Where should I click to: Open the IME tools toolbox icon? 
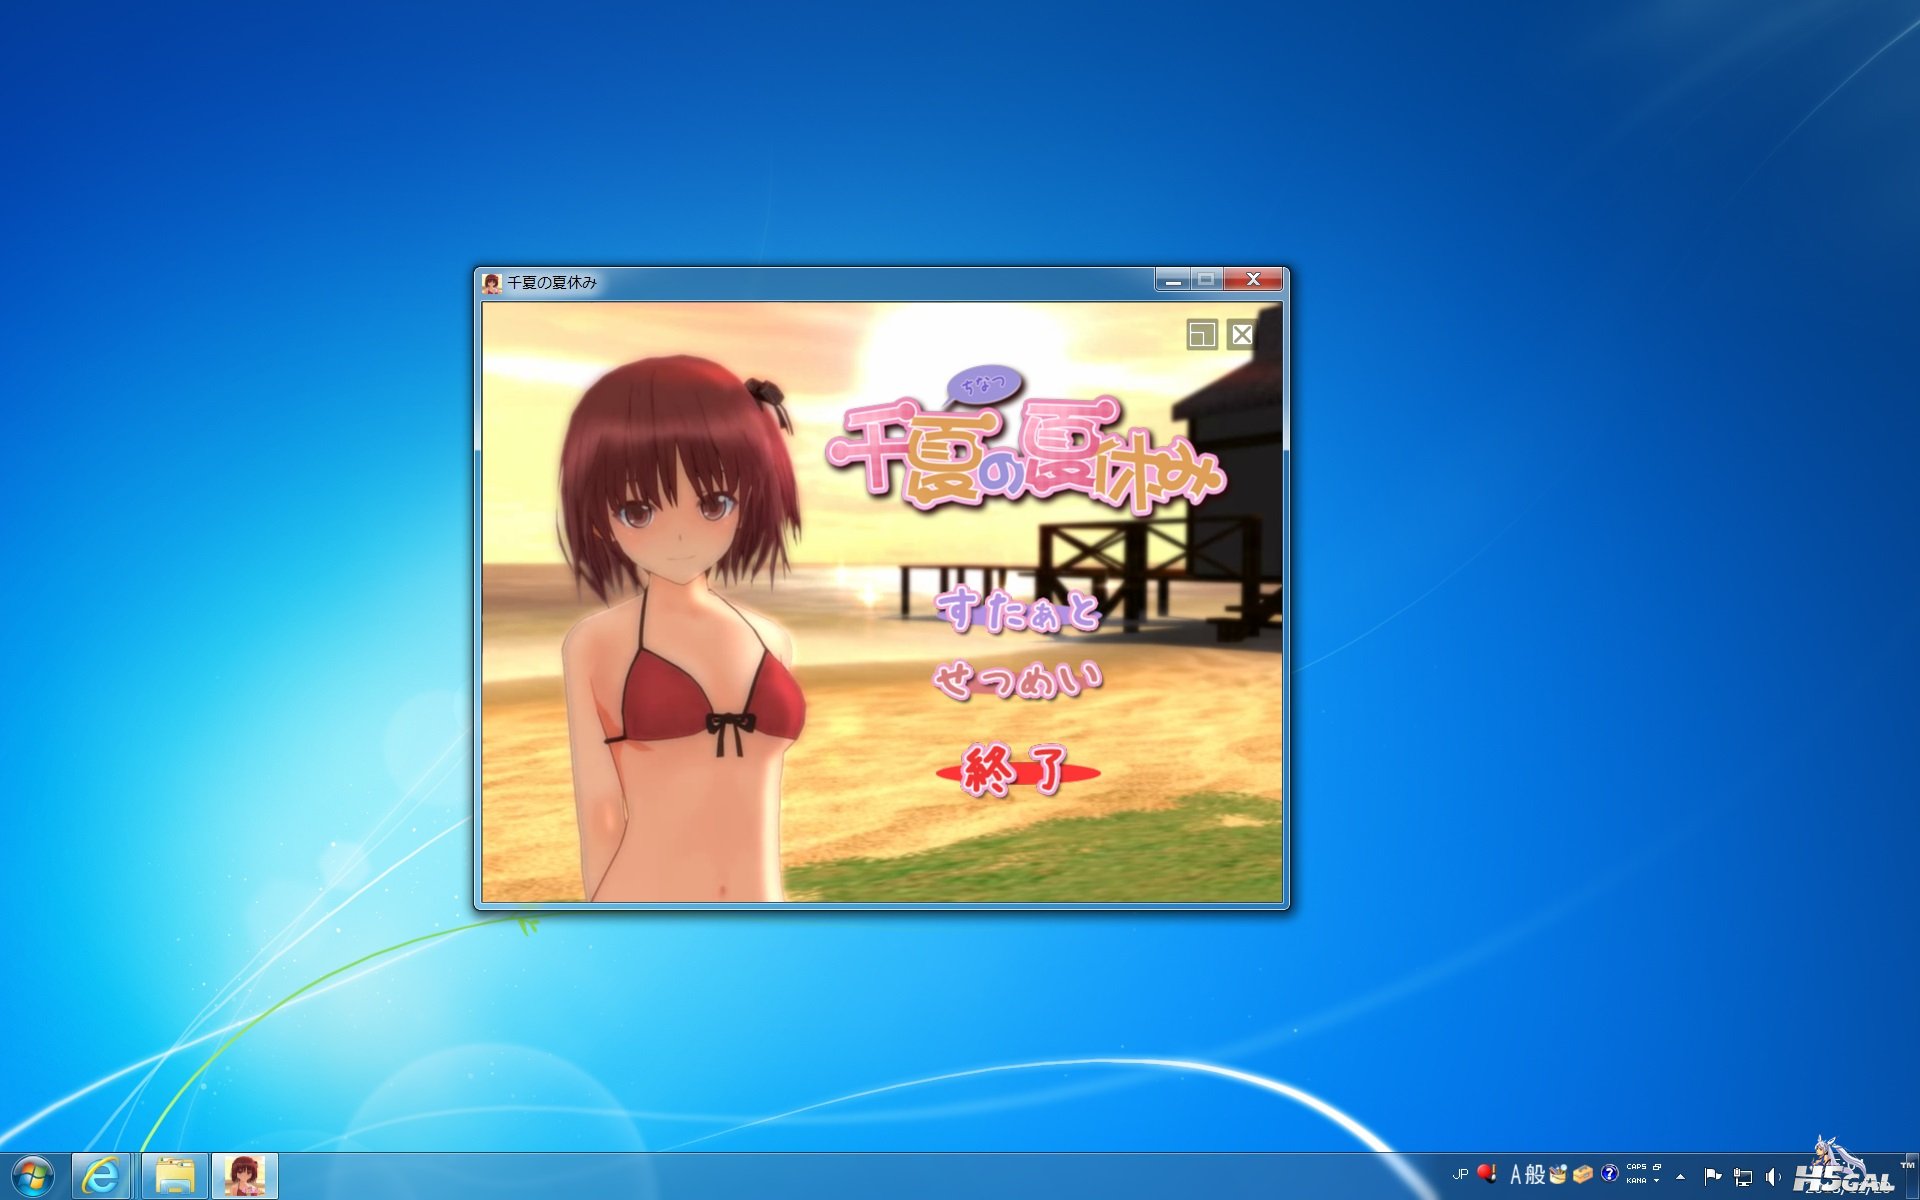click(1583, 1174)
